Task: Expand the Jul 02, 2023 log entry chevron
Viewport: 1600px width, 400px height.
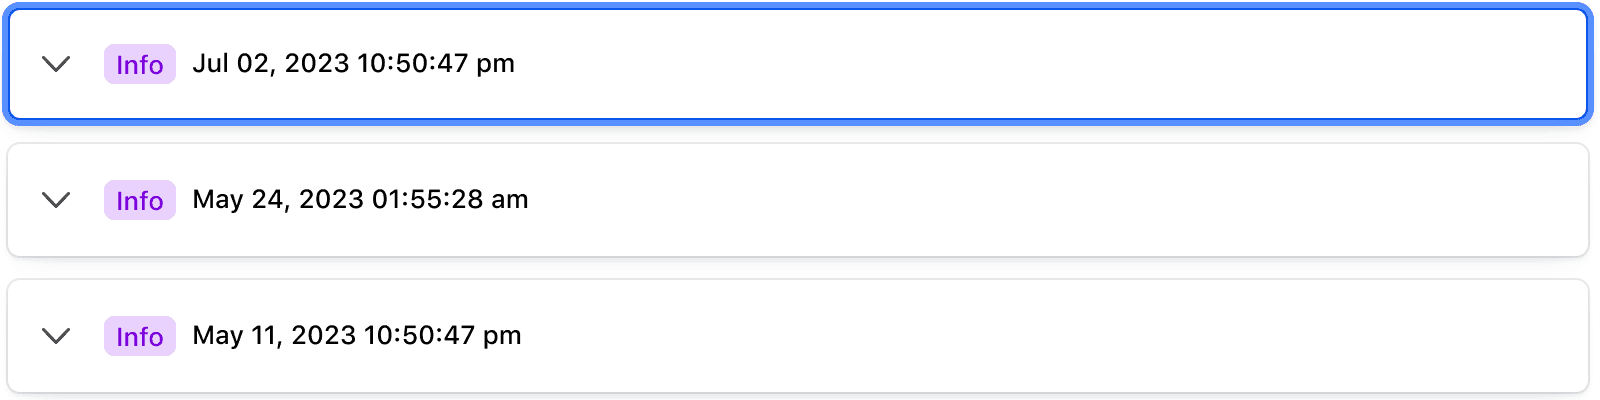Action: coord(56,64)
